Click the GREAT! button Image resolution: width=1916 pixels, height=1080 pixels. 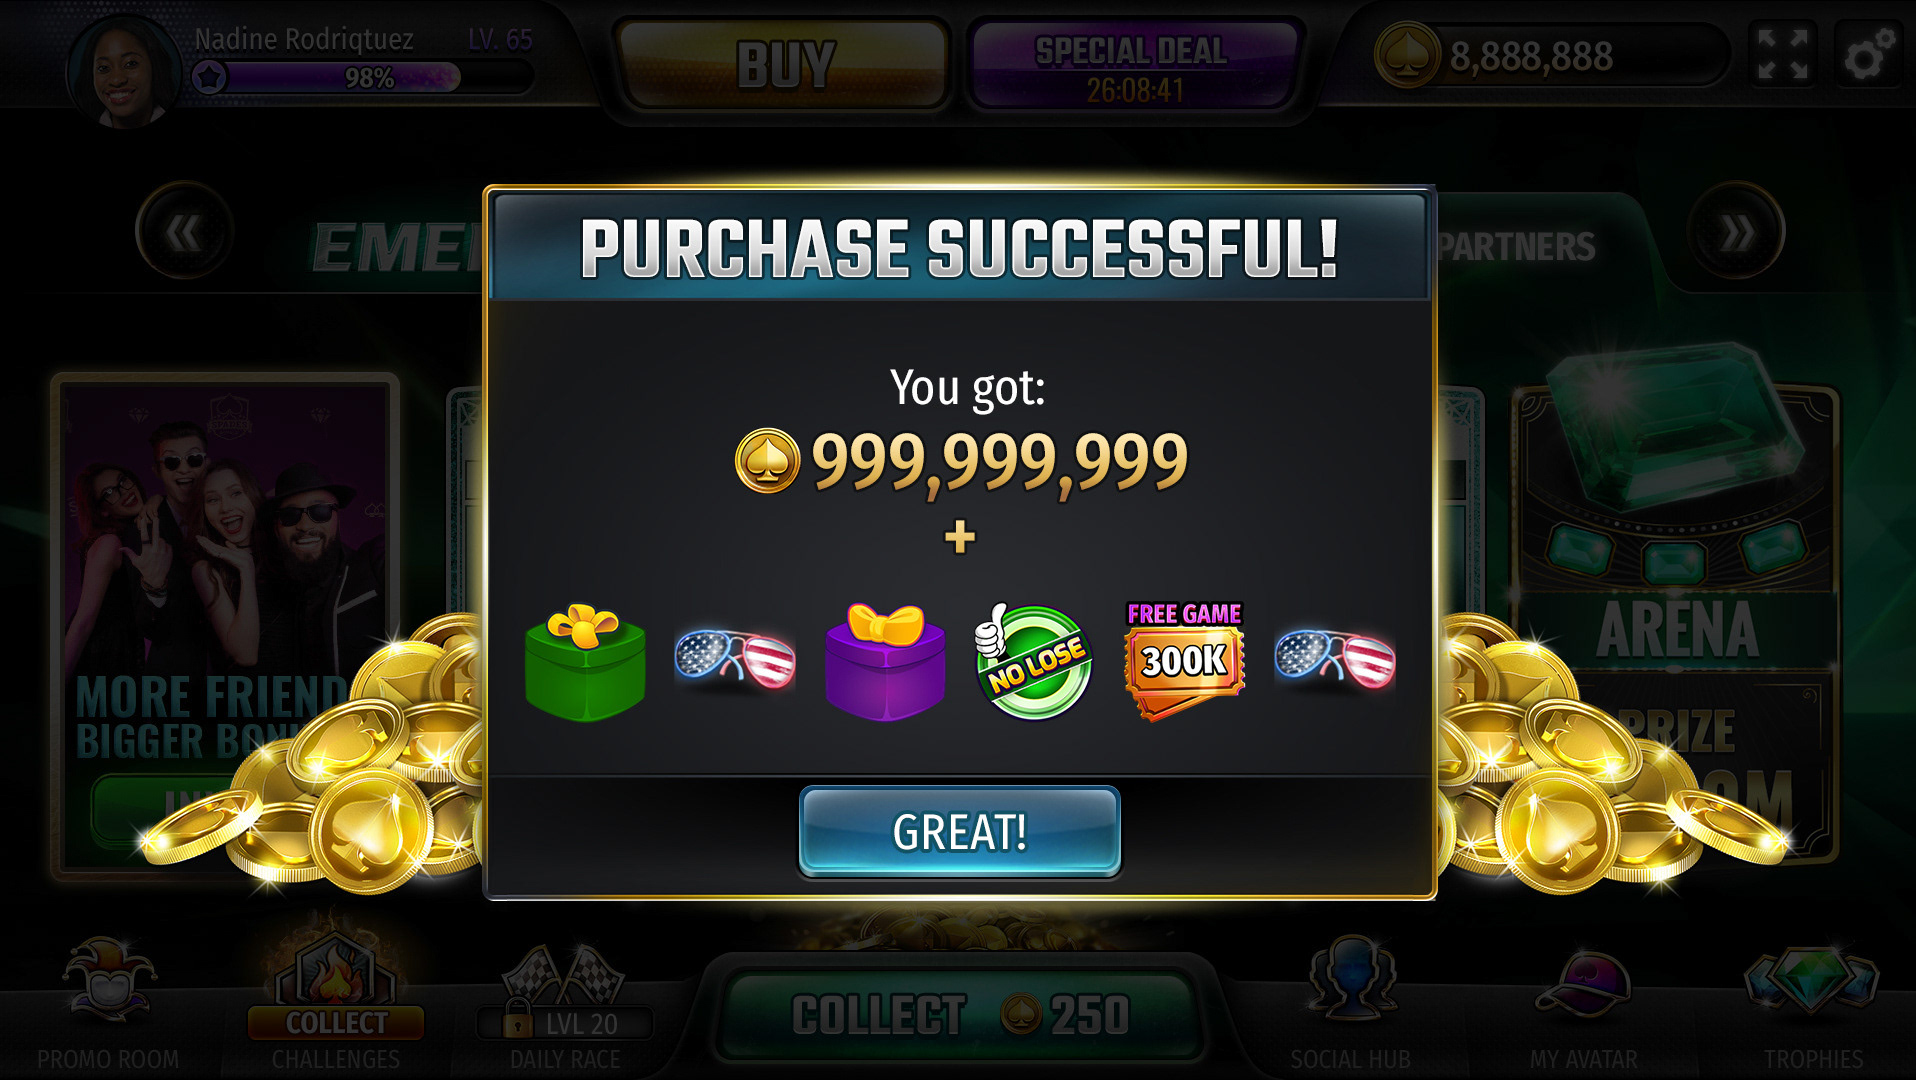959,832
